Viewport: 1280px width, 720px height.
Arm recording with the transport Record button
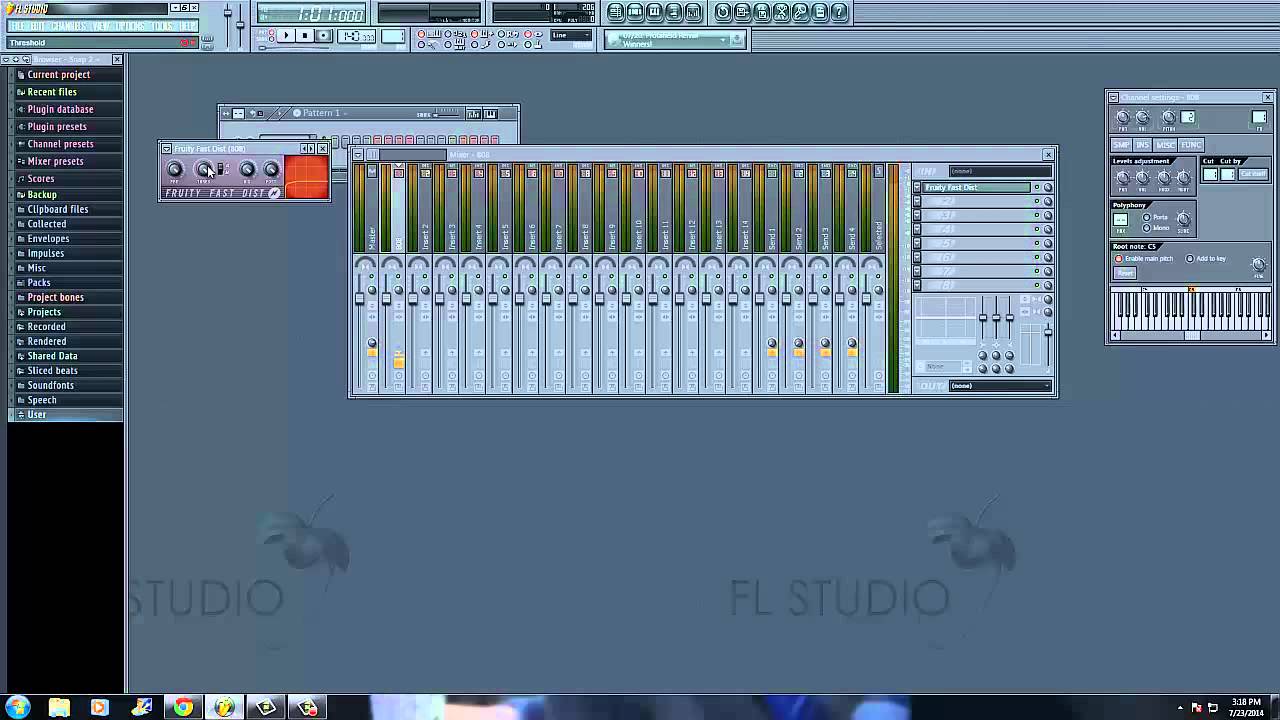[x=323, y=36]
